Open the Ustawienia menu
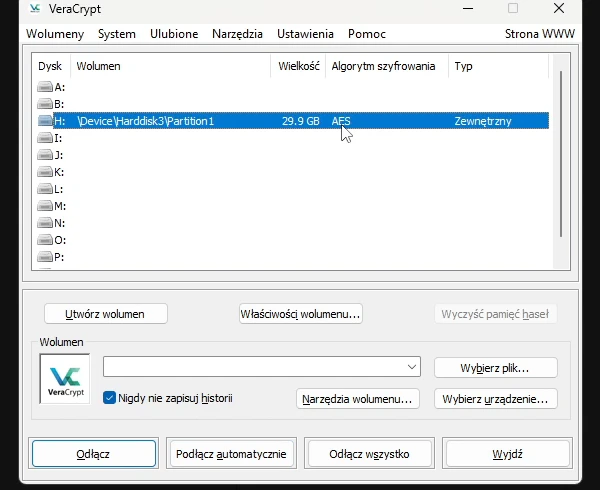Viewport: 600px width, 490px height. click(305, 34)
